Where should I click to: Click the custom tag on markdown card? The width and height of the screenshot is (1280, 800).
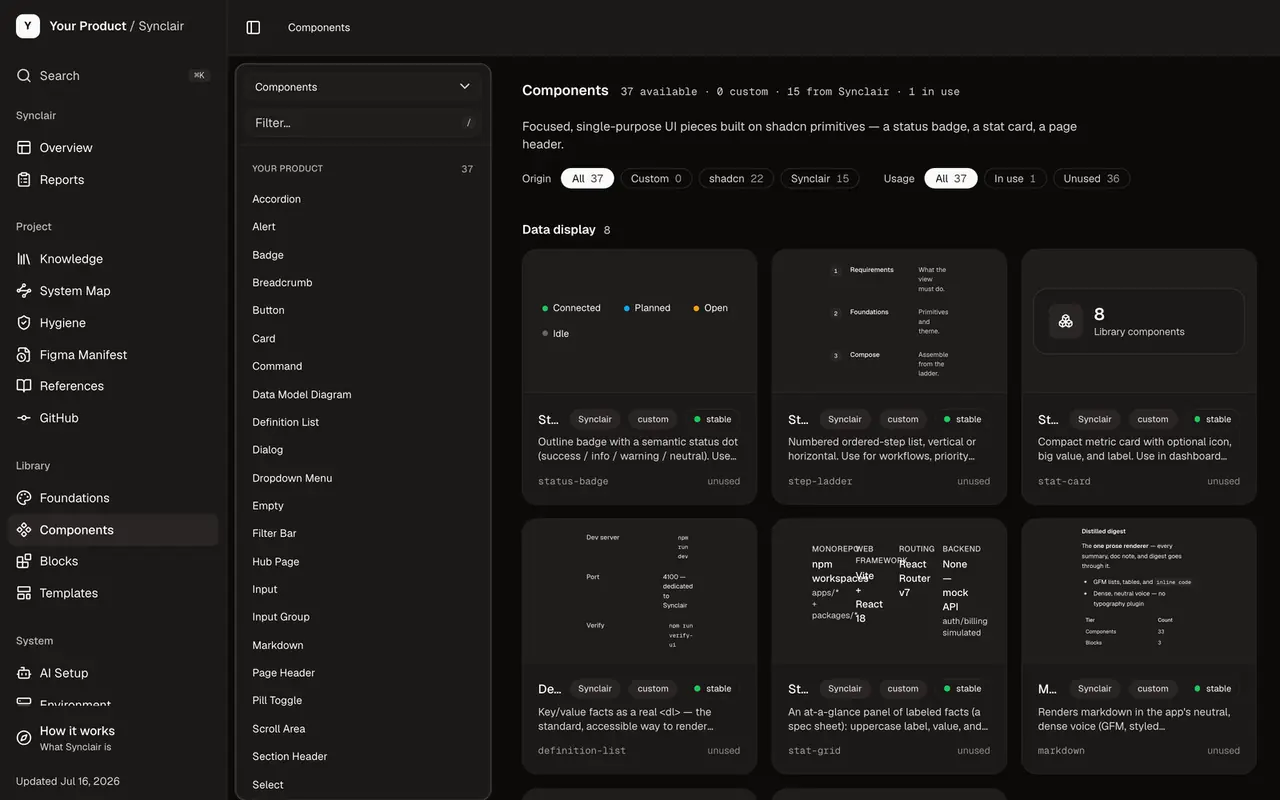pos(1153,688)
